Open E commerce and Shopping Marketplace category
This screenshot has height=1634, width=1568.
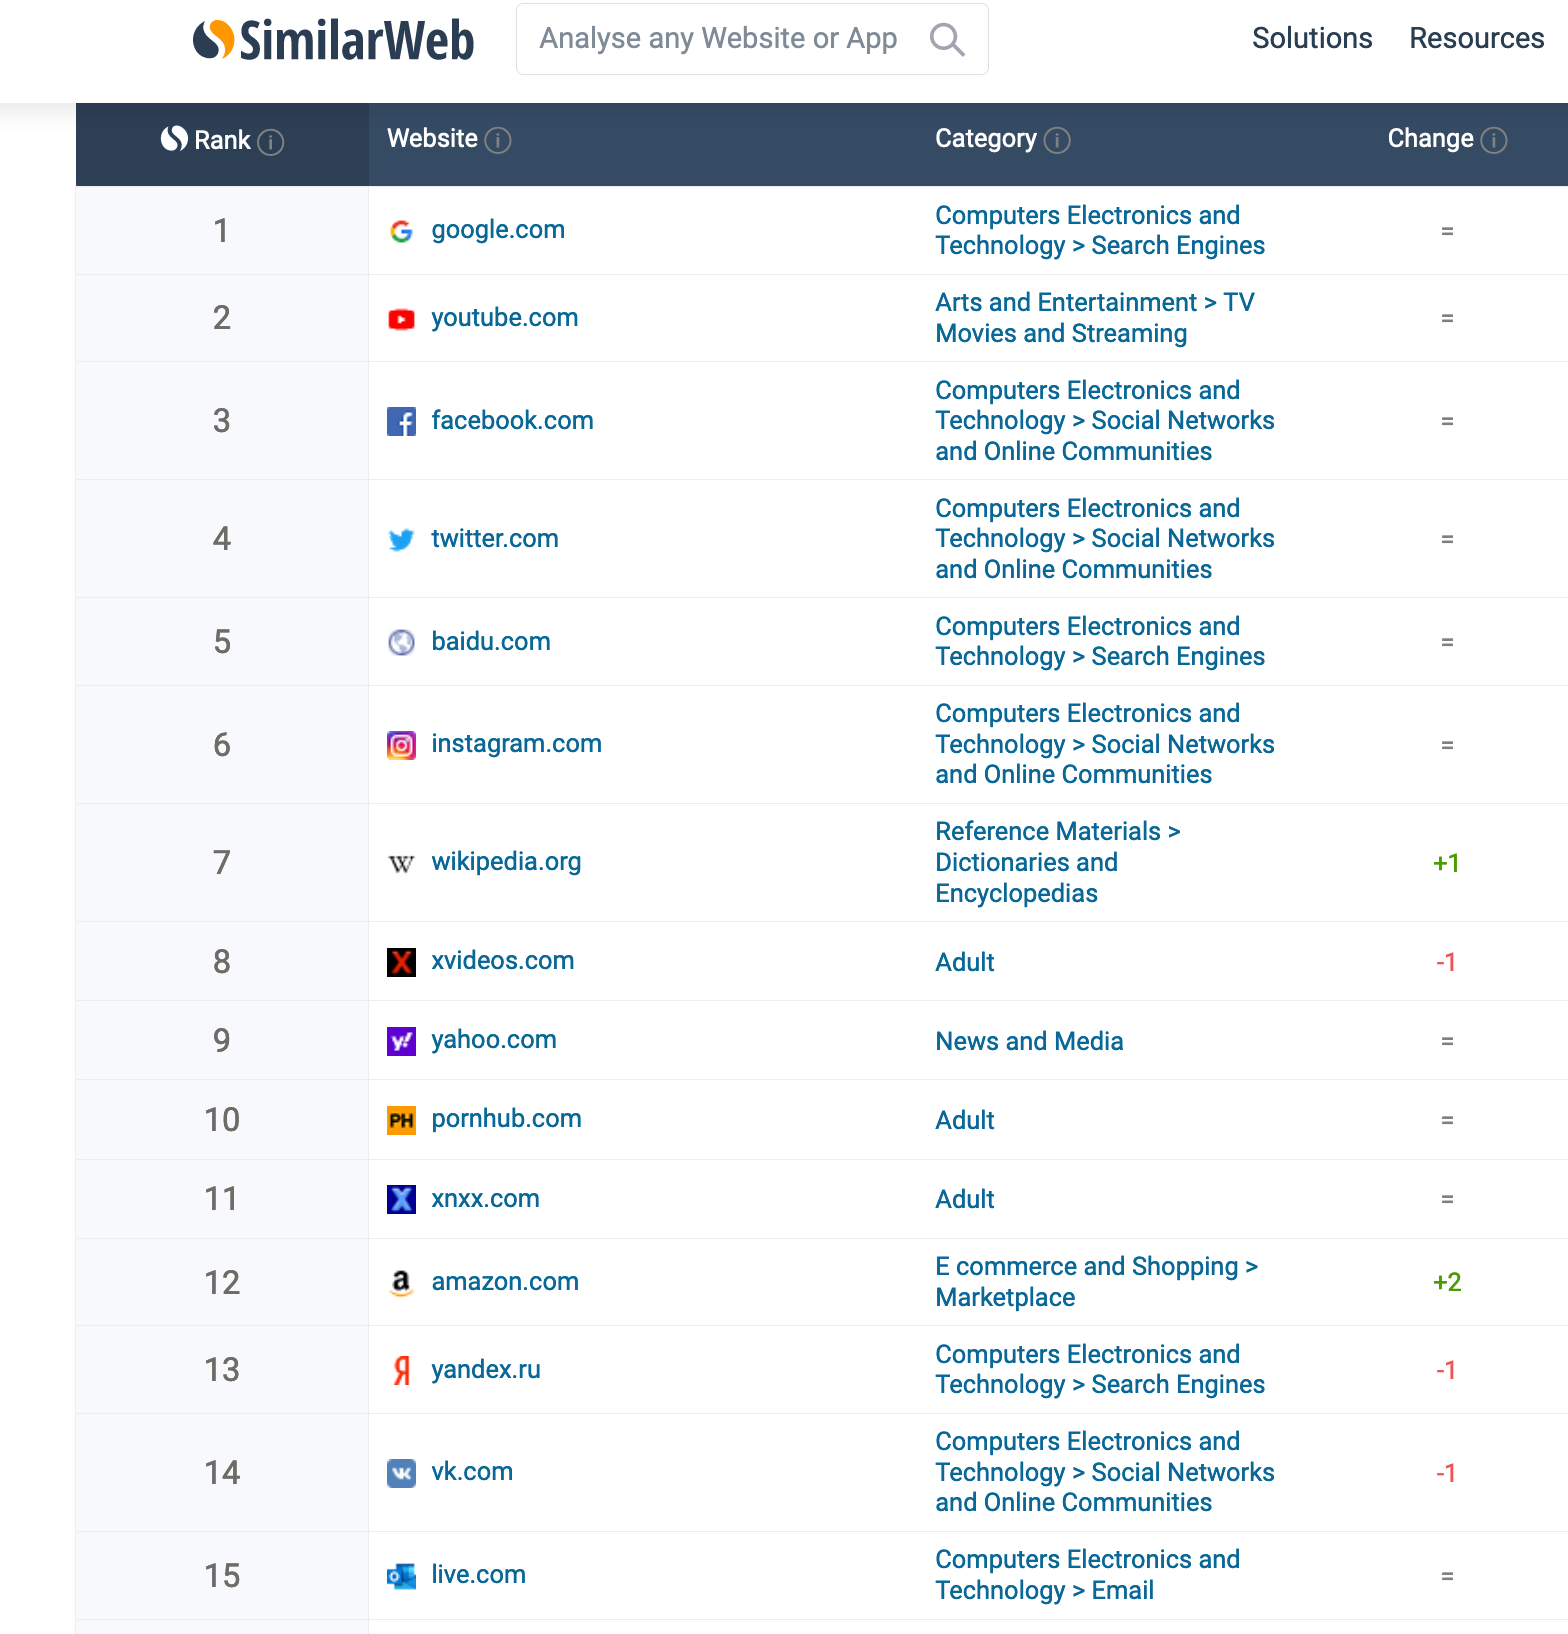pos(1096,1282)
